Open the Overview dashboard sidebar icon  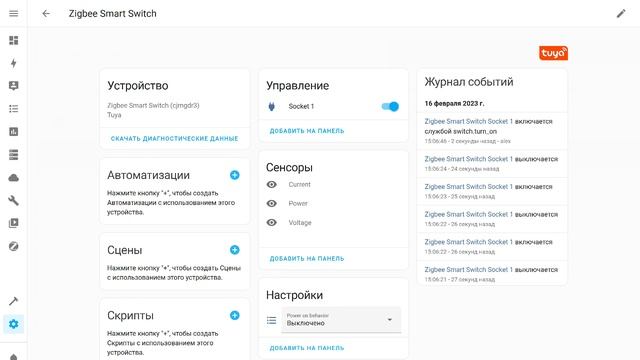point(13,40)
